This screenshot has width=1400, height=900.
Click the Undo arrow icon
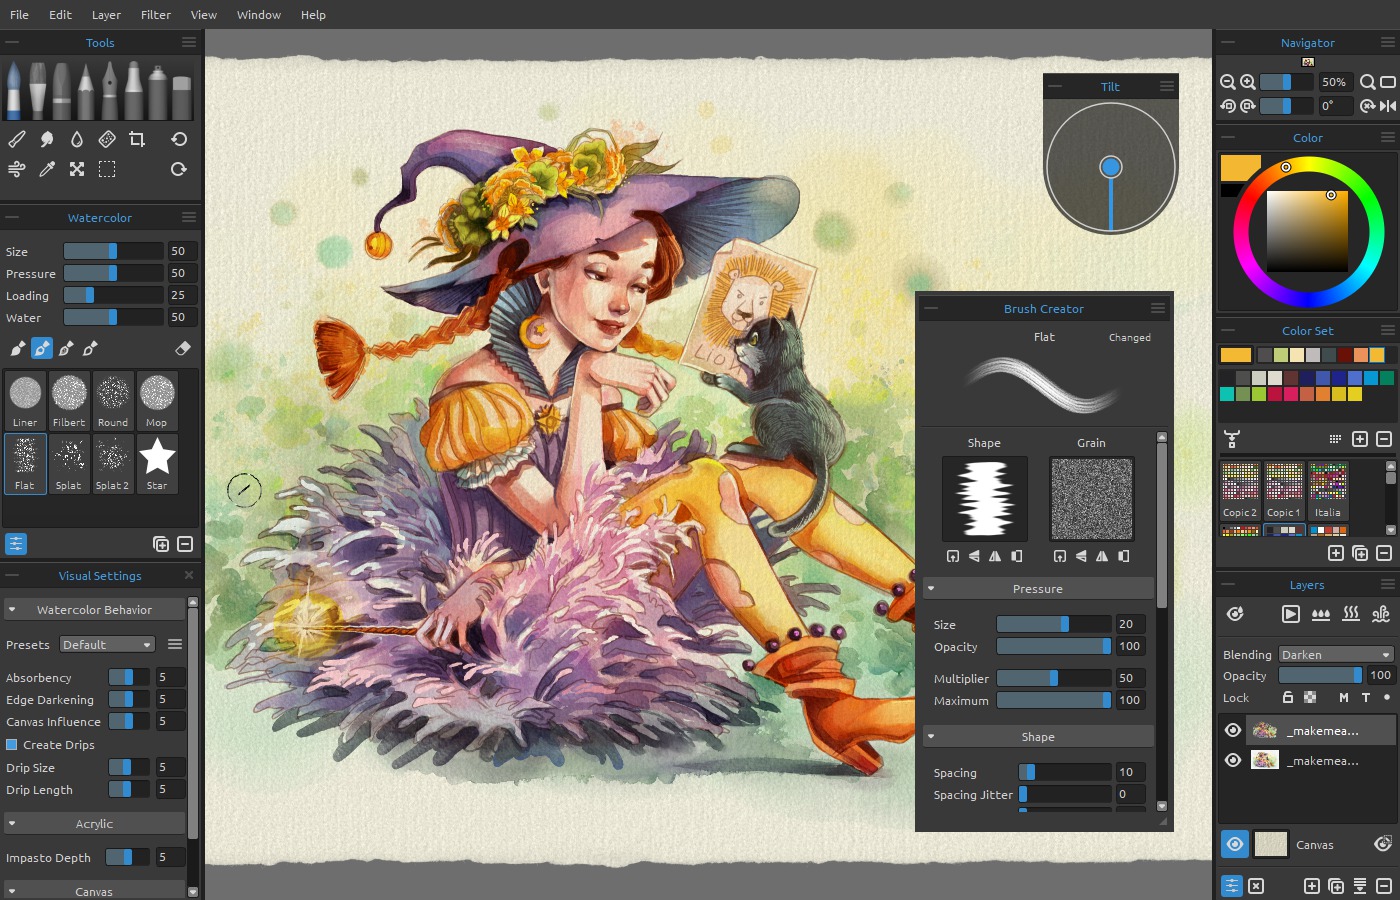click(x=179, y=139)
